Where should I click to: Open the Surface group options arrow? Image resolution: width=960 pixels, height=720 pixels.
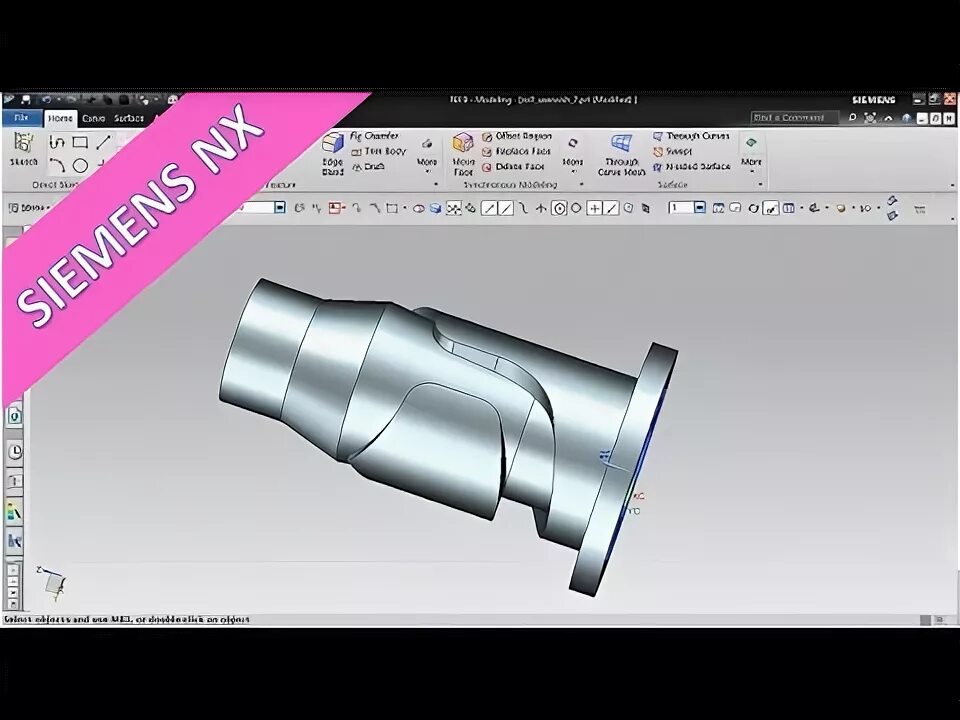pos(760,184)
